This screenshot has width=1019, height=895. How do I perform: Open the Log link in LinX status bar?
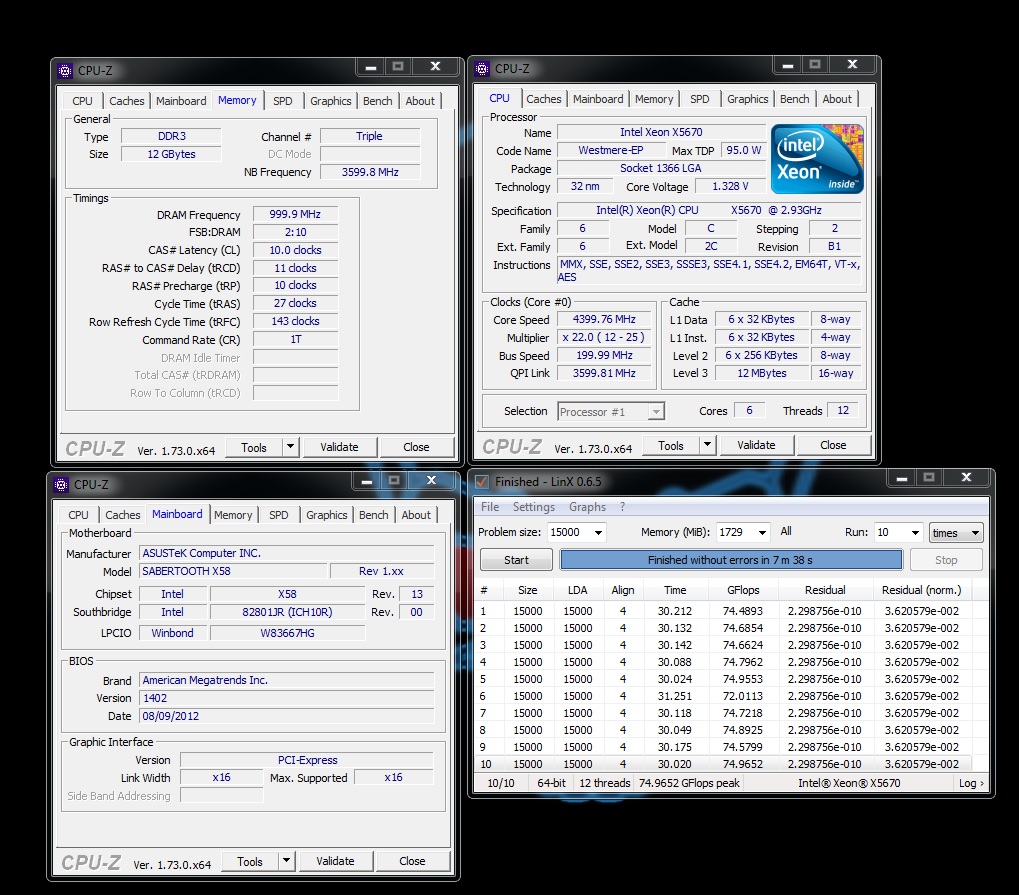[x=971, y=783]
